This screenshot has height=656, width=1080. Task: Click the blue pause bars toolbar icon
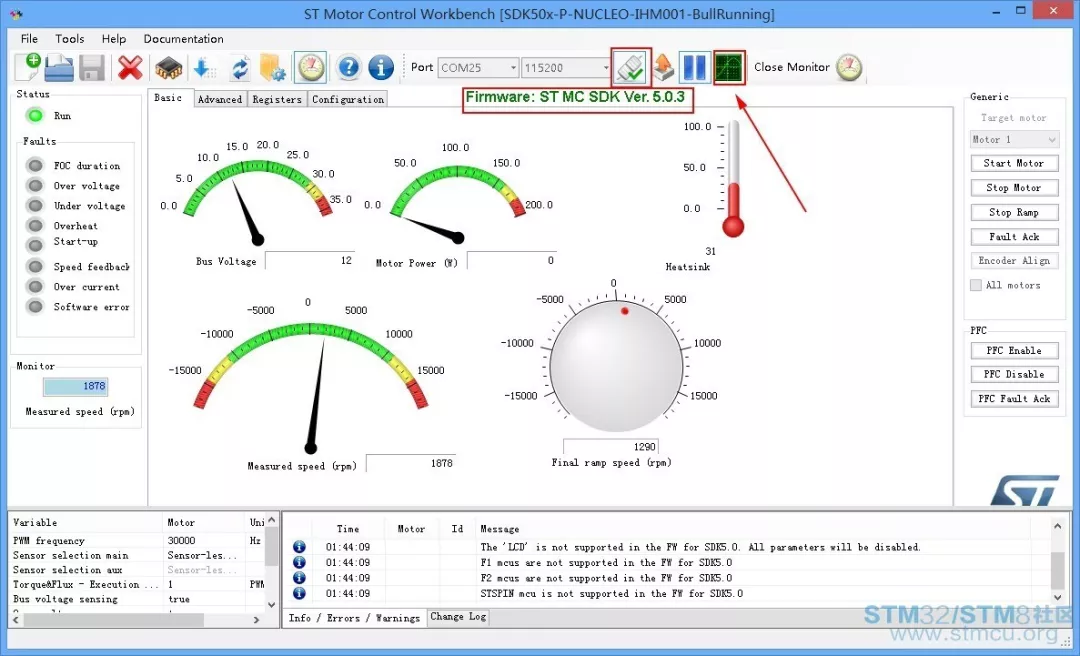point(694,68)
